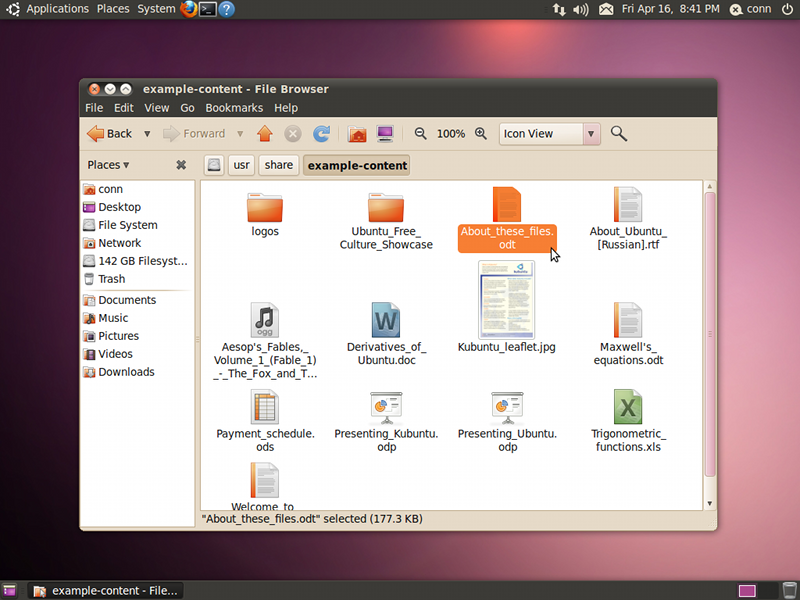
Task: Select the Trigonometric_functions.xls file icon
Action: pos(628,407)
